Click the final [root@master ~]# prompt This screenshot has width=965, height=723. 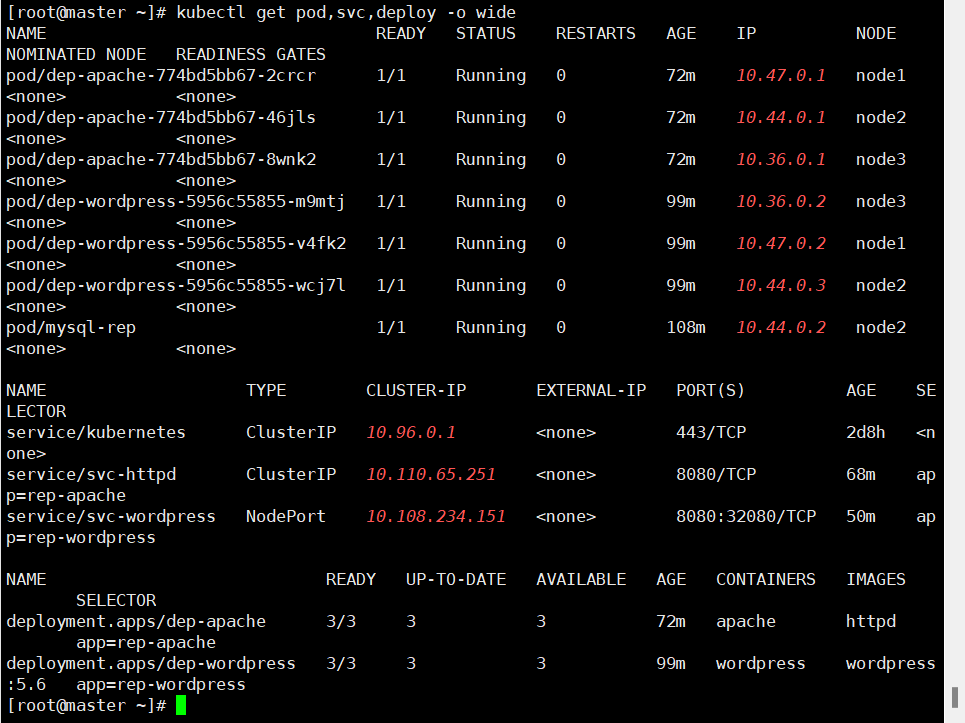pyautogui.click(x=86, y=705)
